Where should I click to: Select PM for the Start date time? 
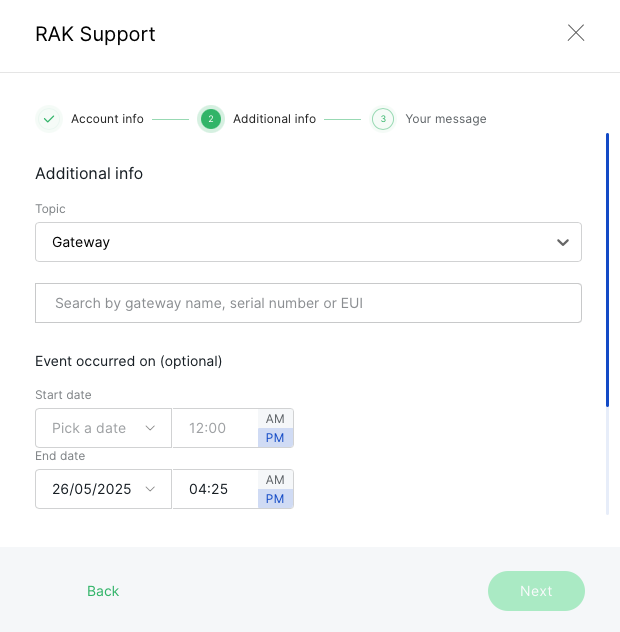pos(275,438)
